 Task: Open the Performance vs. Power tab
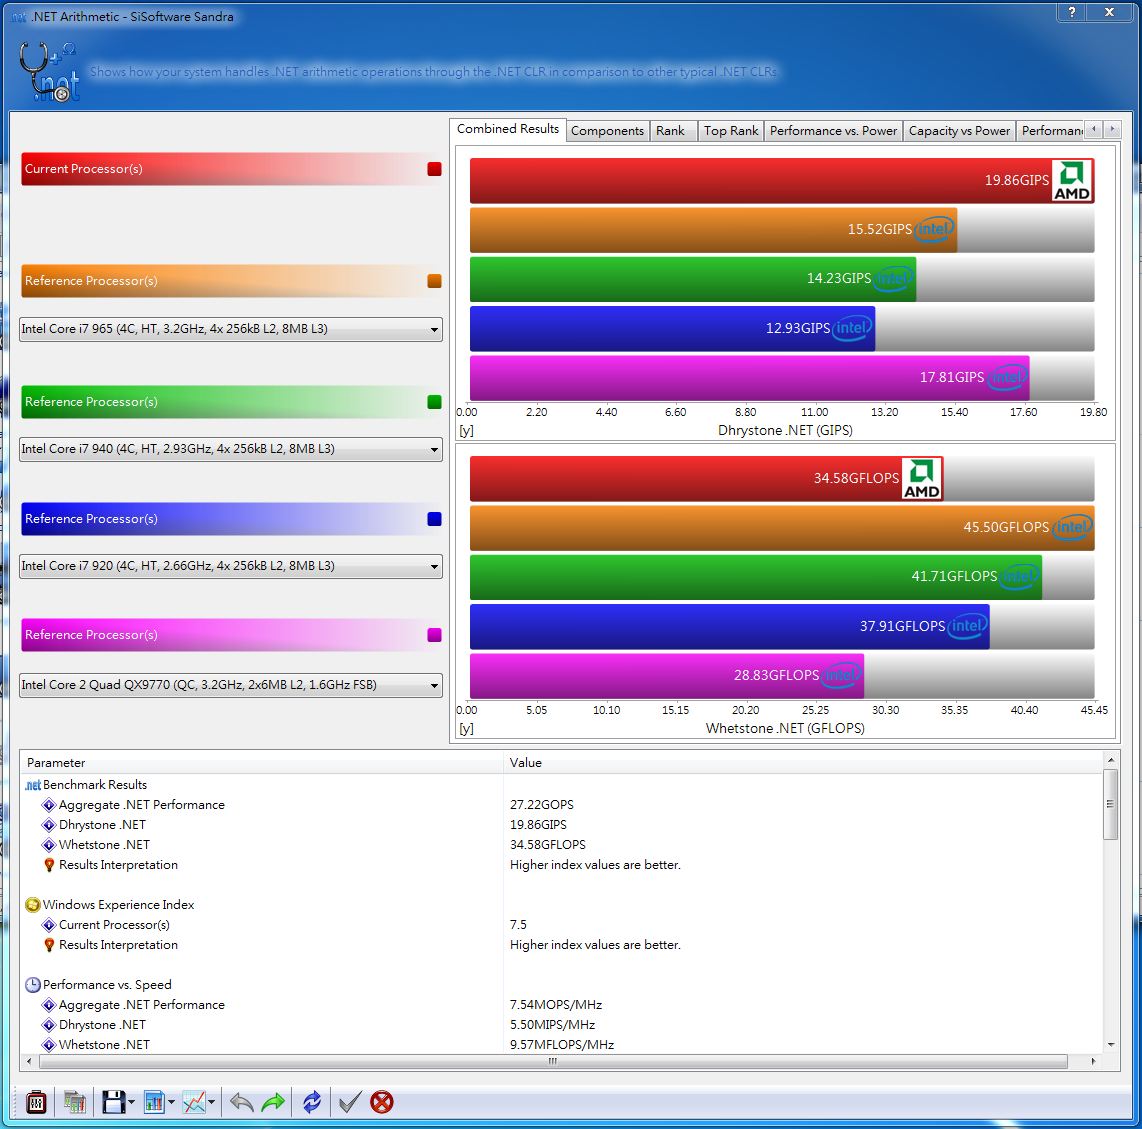833,131
